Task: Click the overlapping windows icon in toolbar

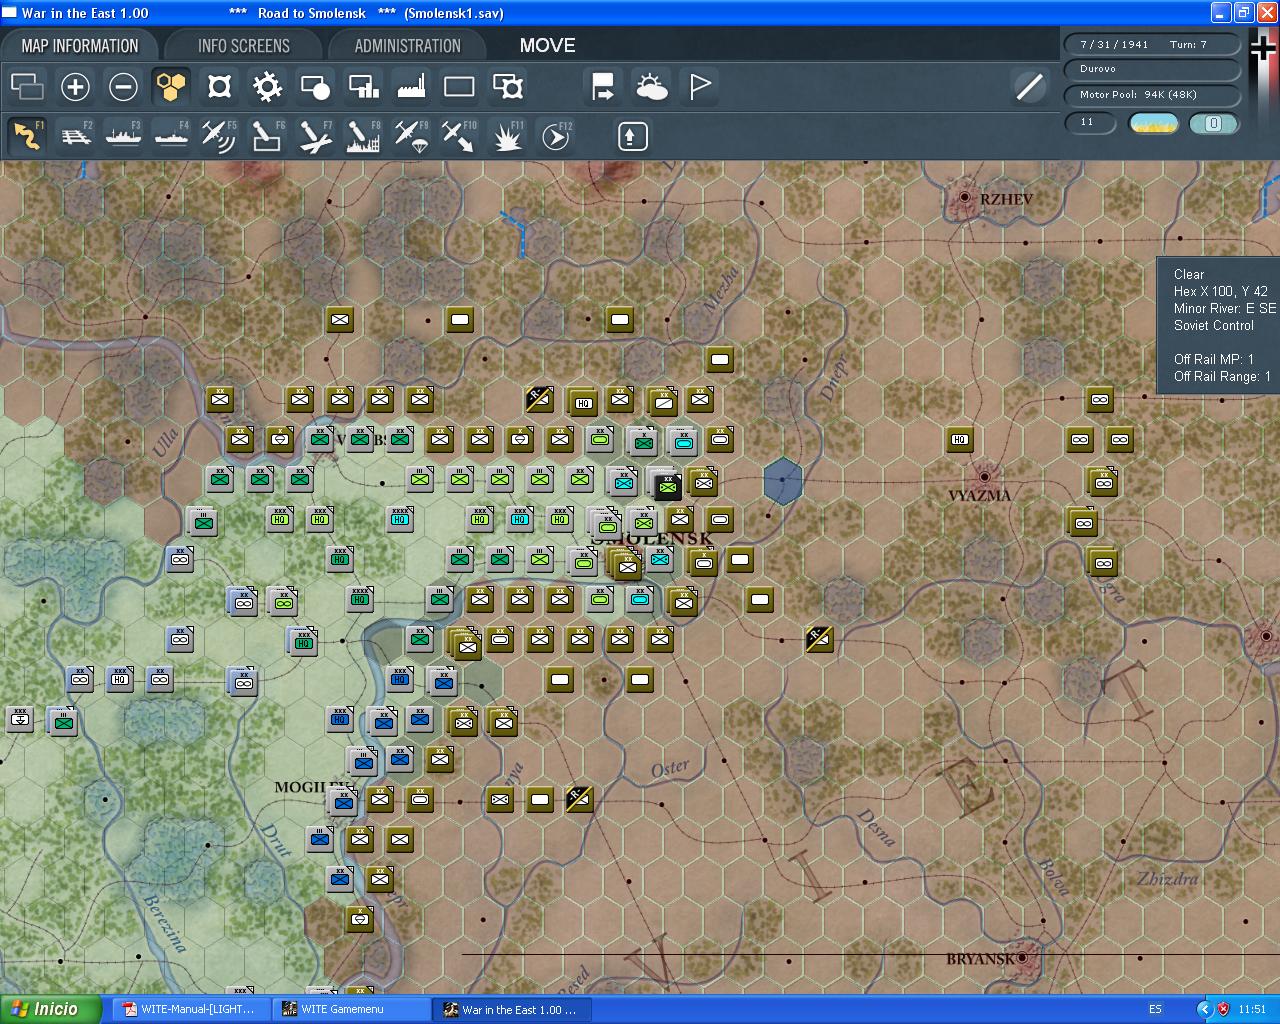Action: 27,87
